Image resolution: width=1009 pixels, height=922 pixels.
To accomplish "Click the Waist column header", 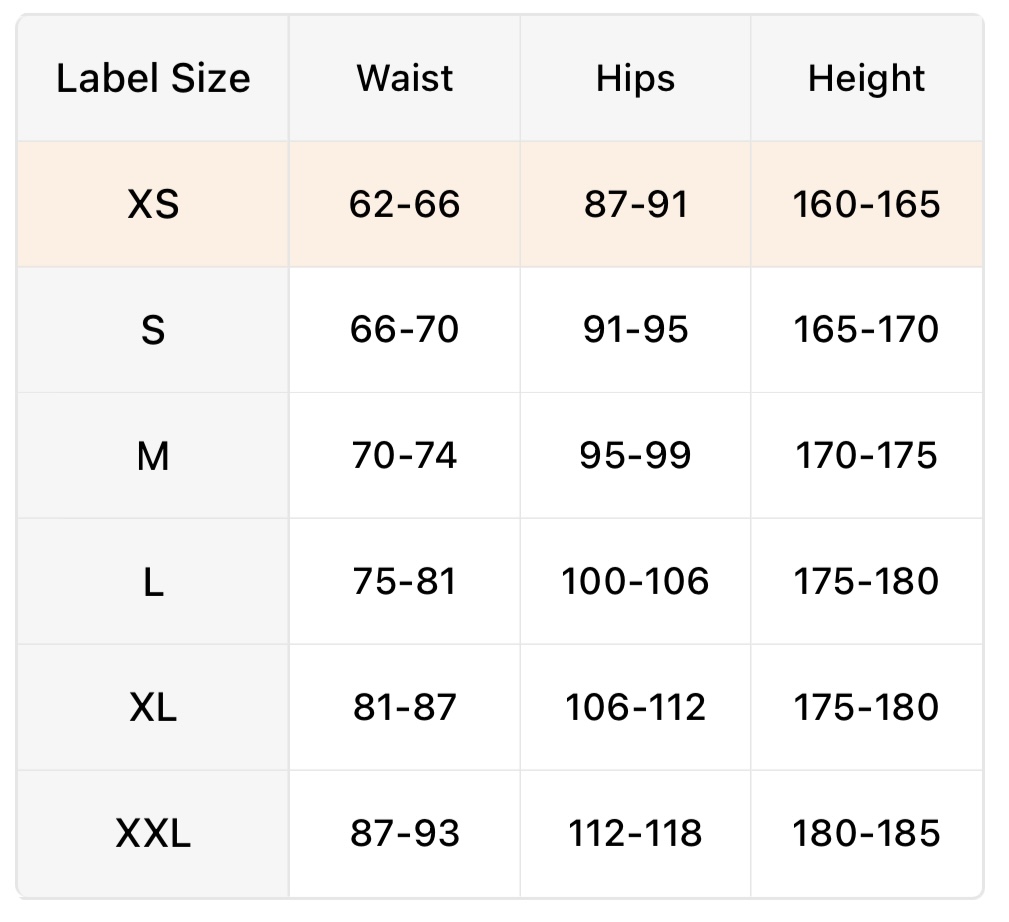I will click(x=405, y=79).
